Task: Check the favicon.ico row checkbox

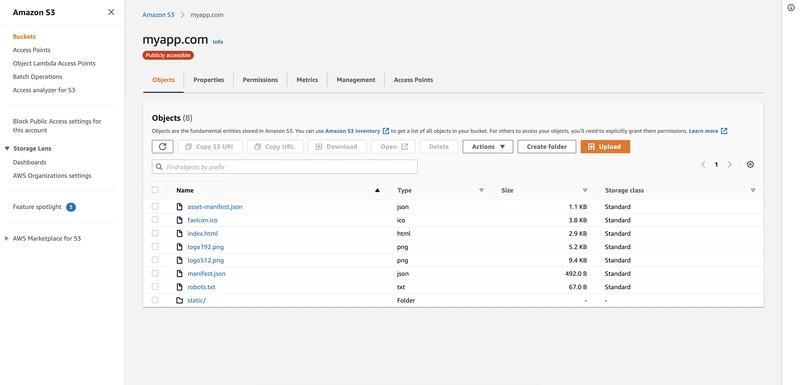Action: click(x=155, y=220)
